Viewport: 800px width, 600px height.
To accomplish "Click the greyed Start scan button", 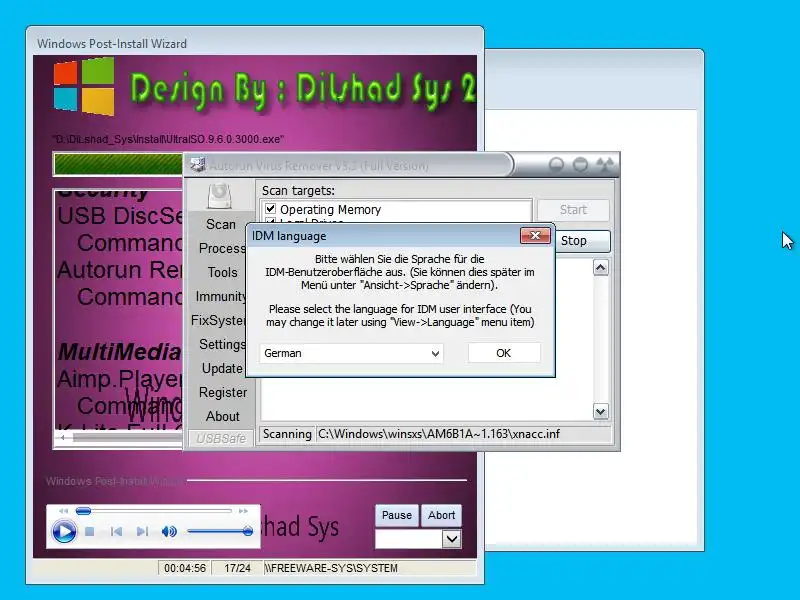I will [x=573, y=210].
